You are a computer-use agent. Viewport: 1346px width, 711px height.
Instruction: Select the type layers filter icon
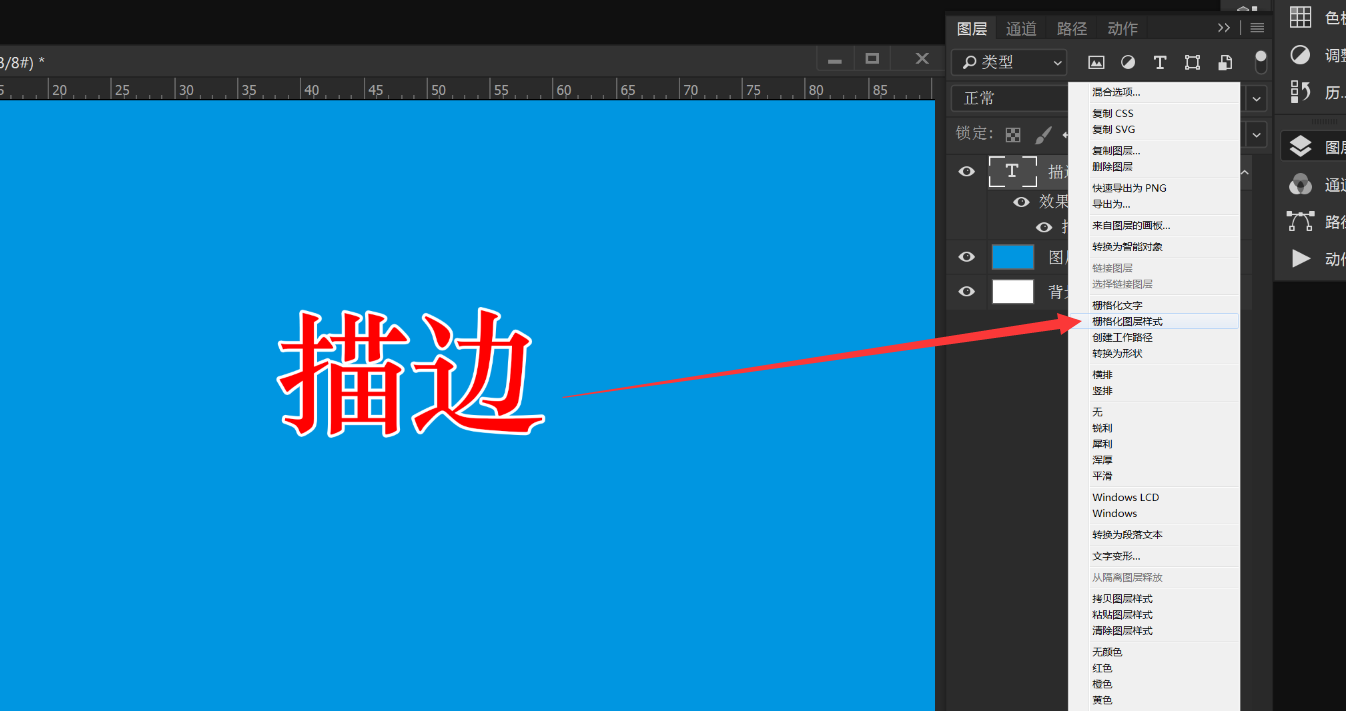pos(1160,62)
